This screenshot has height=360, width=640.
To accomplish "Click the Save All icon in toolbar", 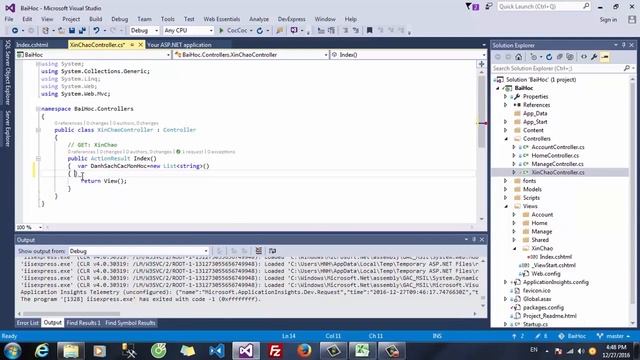I will (82, 31).
